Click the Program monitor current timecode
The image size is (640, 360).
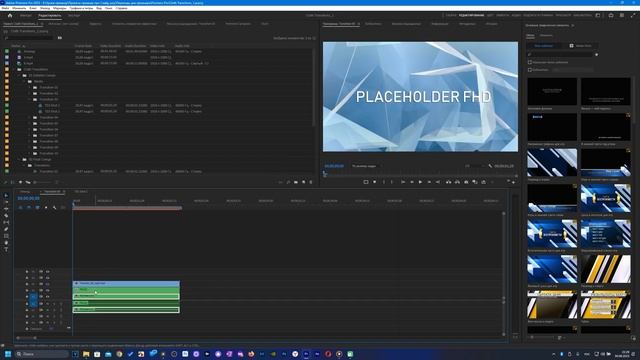[334, 166]
